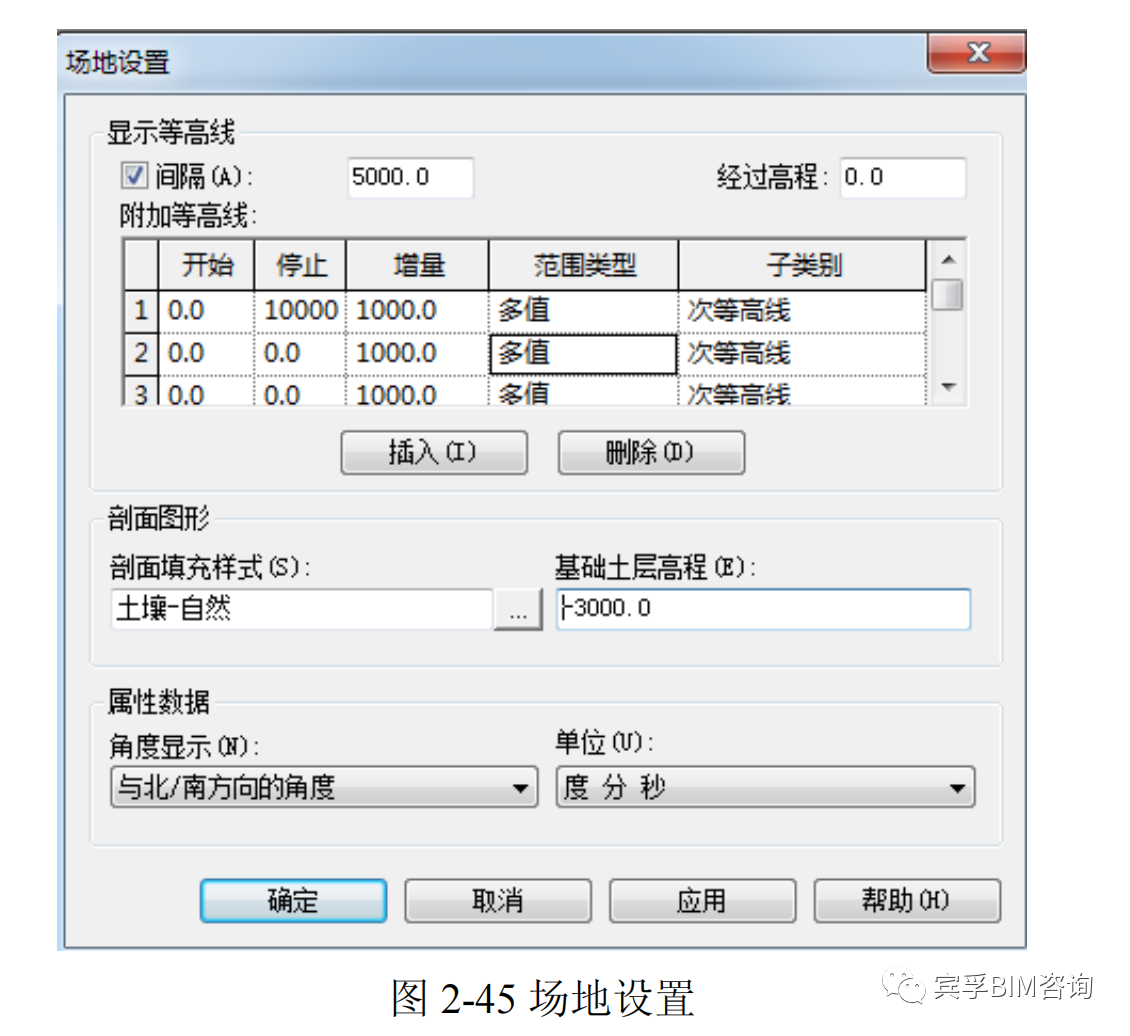This screenshot has height=1036, width=1130.
Task: Click the 基础土层高程 field showing -3000.0
Action: point(763,609)
